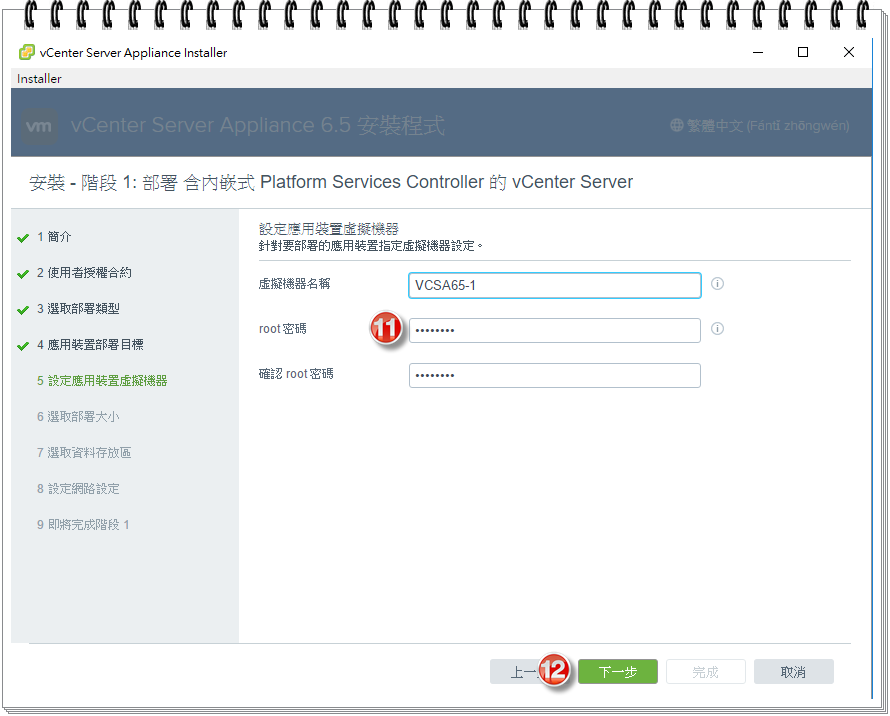Click the green 下一步 button
890x716 pixels.
618,672
